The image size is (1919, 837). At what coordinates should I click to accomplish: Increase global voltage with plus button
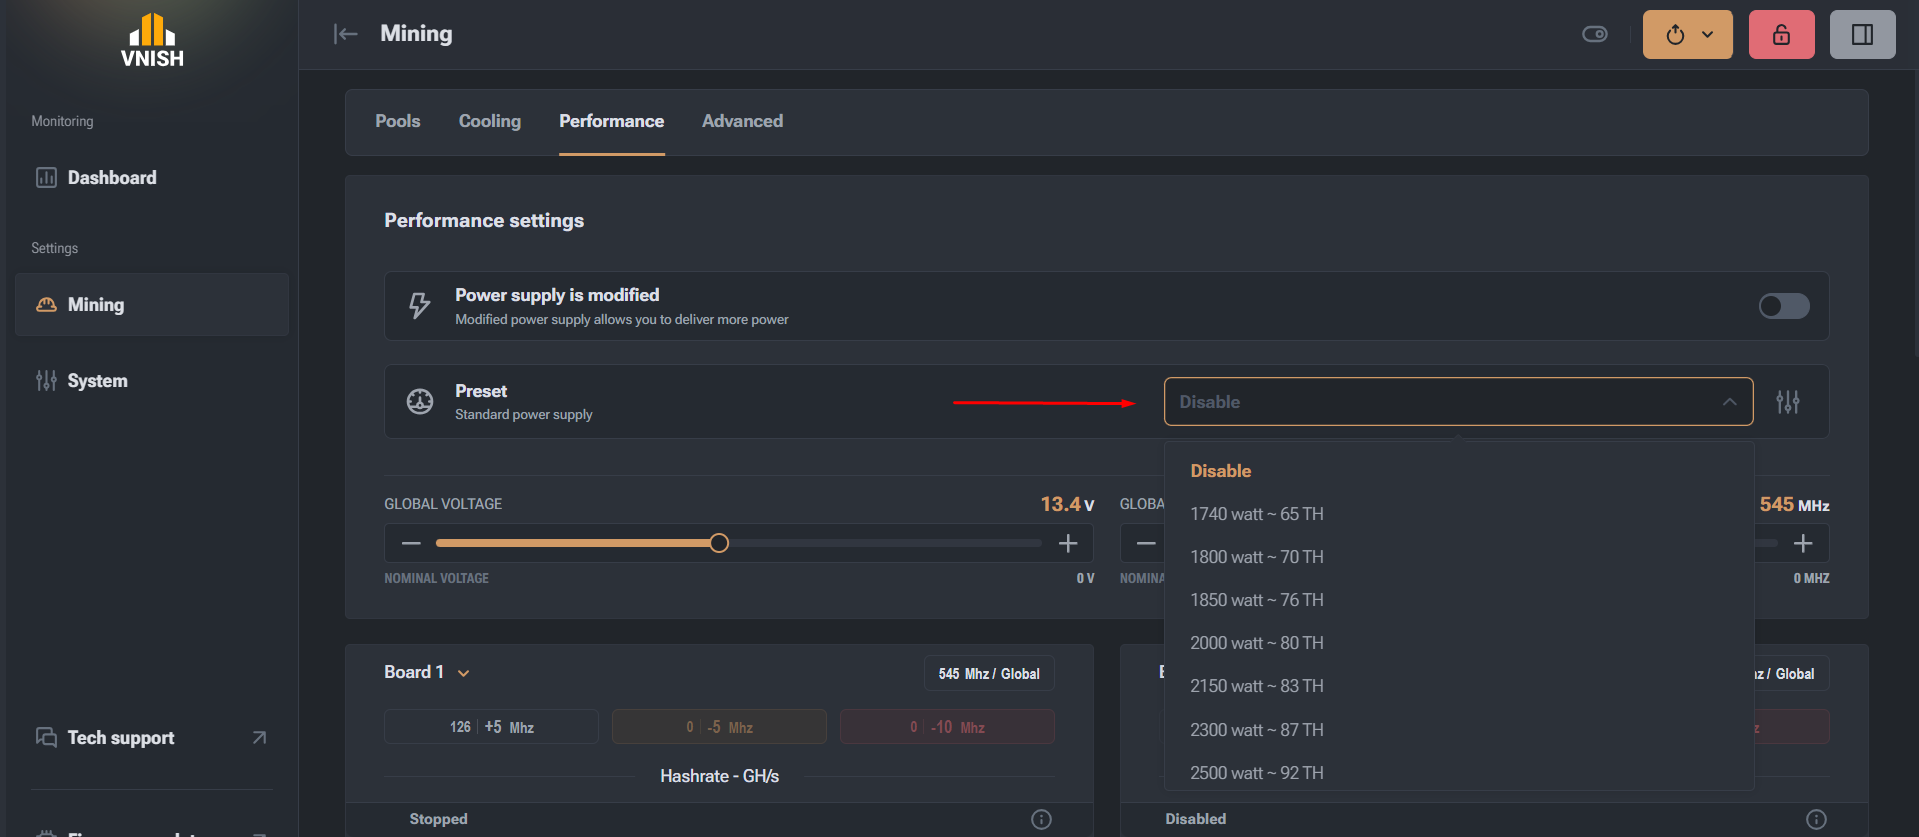click(1068, 543)
